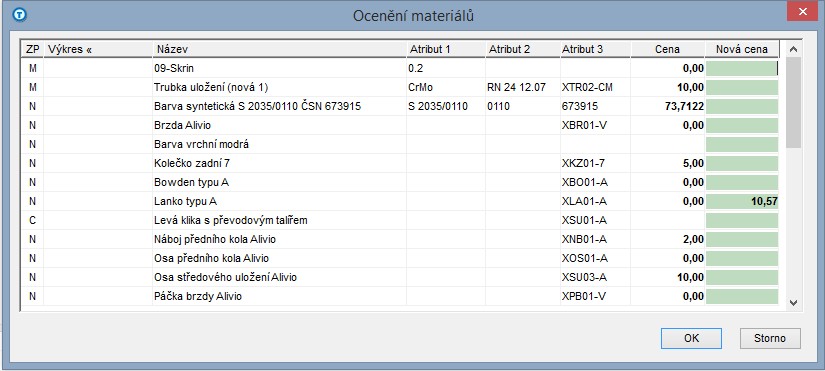Edit Nová cena for Osa předního kola
The height and width of the screenshot is (371, 825).
pyautogui.click(x=742, y=258)
